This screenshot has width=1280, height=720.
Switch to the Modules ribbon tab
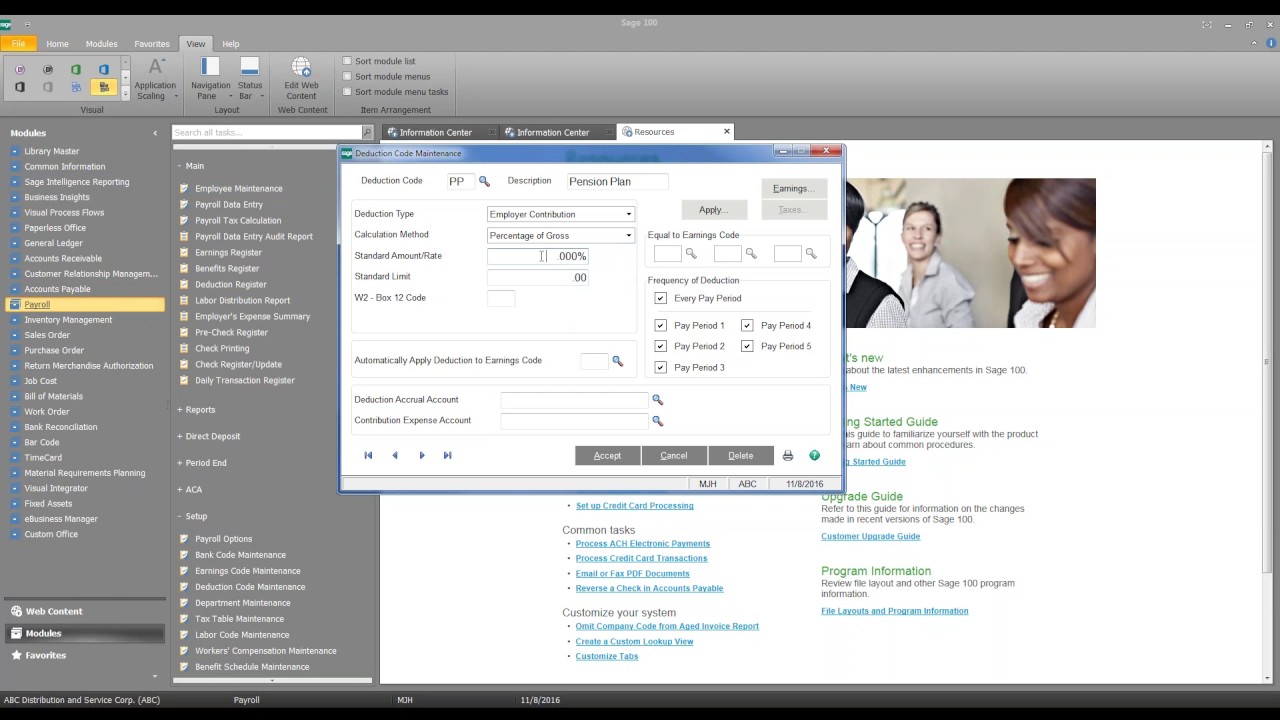point(101,44)
